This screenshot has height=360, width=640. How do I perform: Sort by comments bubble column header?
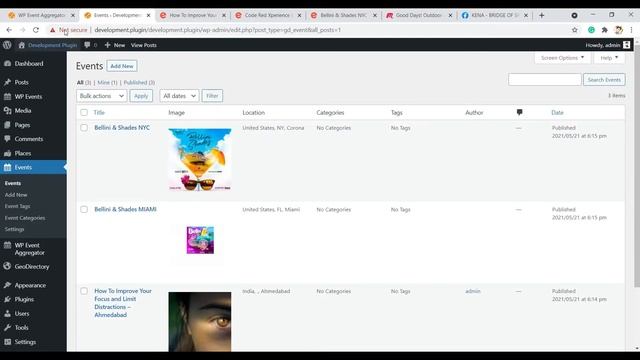pos(519,112)
